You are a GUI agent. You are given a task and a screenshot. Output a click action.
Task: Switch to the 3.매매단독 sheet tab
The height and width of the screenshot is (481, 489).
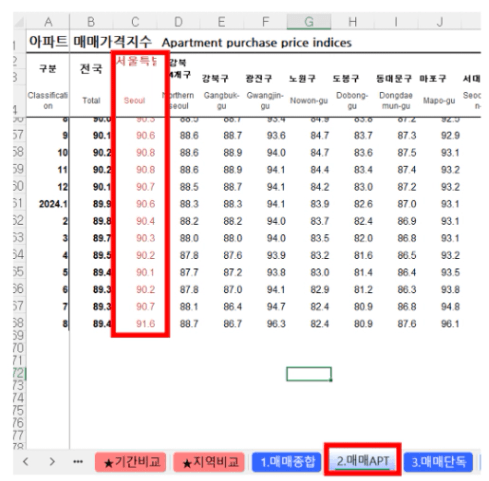tap(438, 462)
